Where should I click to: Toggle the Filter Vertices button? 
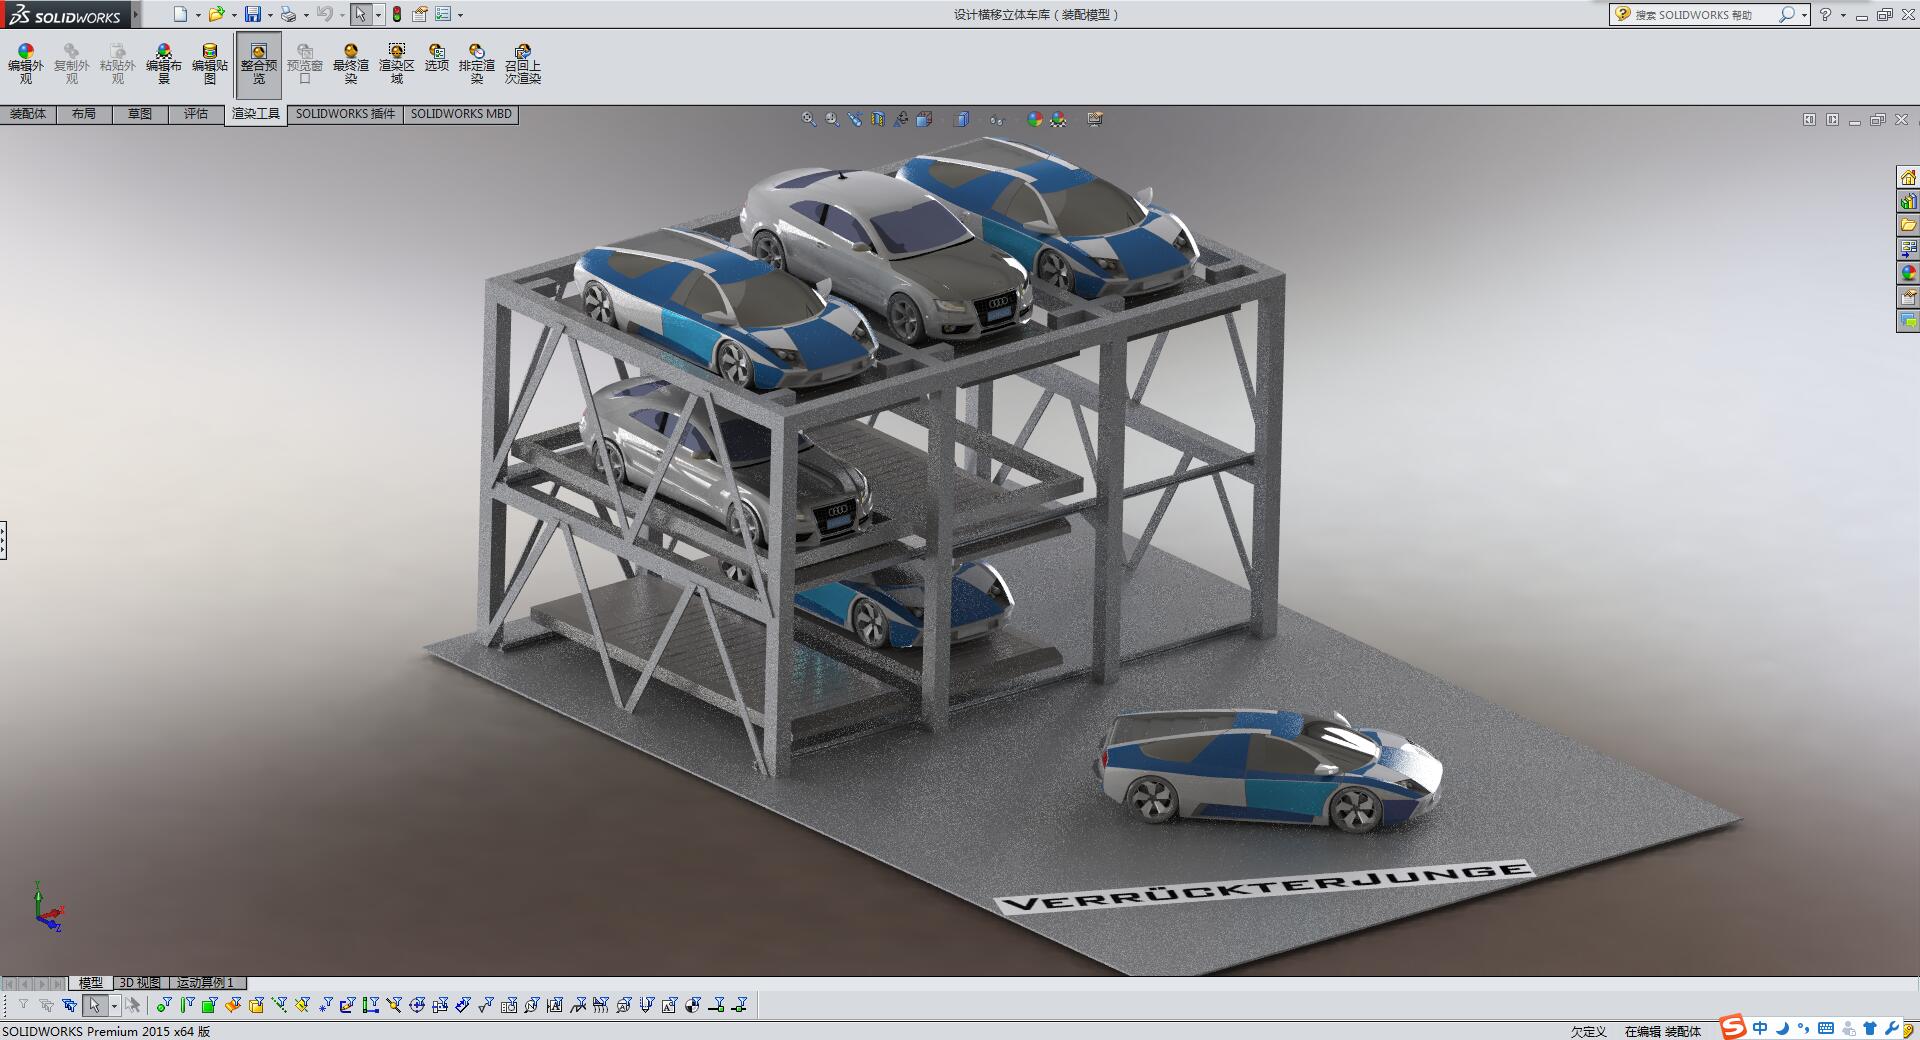tap(164, 1005)
